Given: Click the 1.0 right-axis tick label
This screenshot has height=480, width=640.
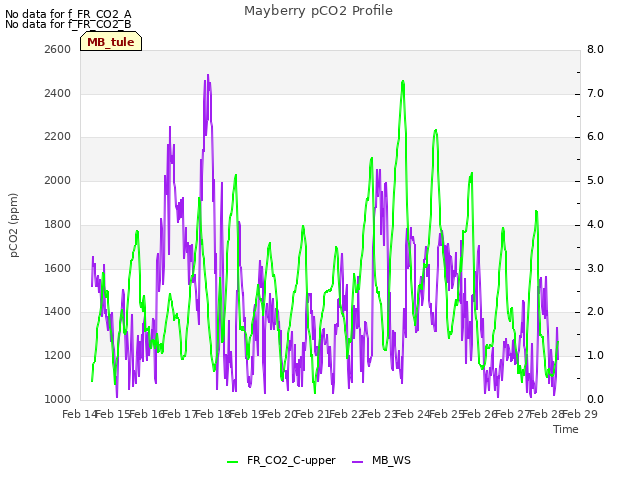Looking at the screenshot, I should click(x=595, y=356).
